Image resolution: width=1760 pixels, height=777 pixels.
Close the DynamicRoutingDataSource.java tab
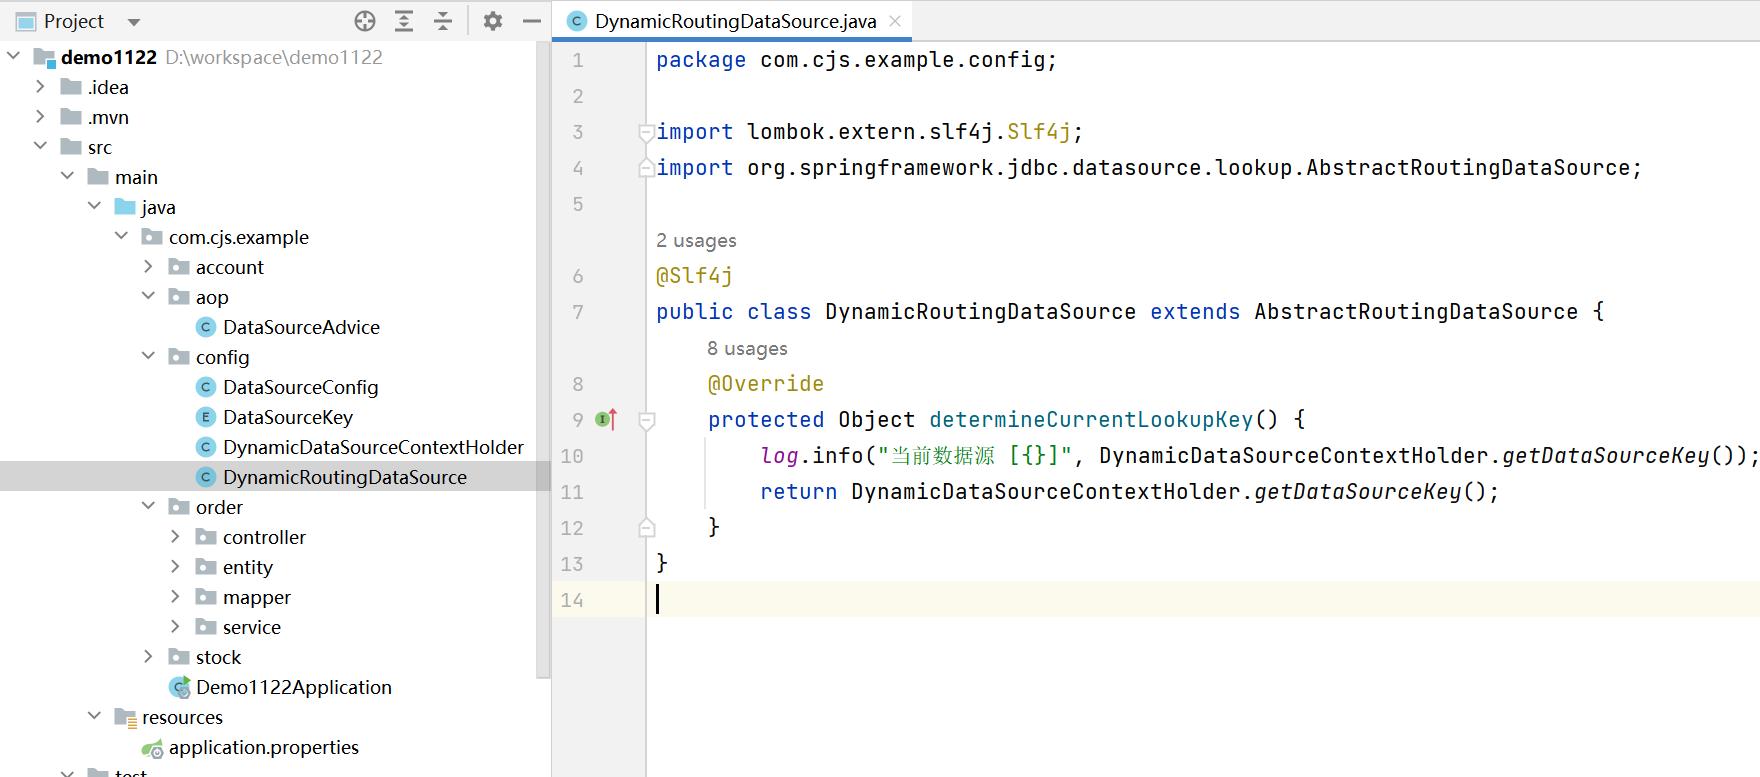click(x=895, y=21)
